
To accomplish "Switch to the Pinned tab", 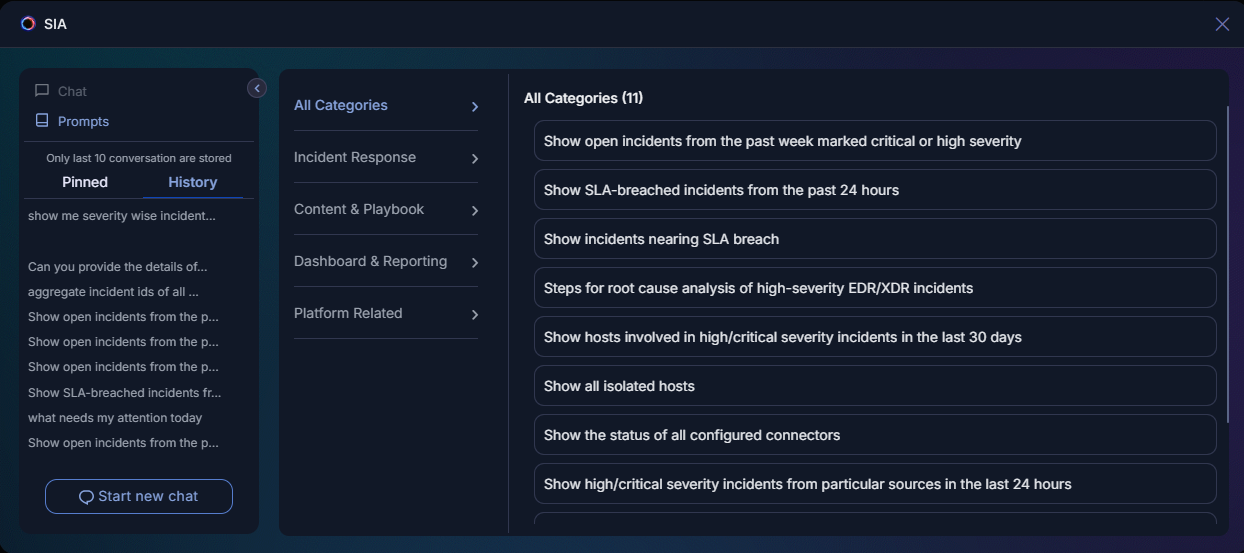I will 85,182.
